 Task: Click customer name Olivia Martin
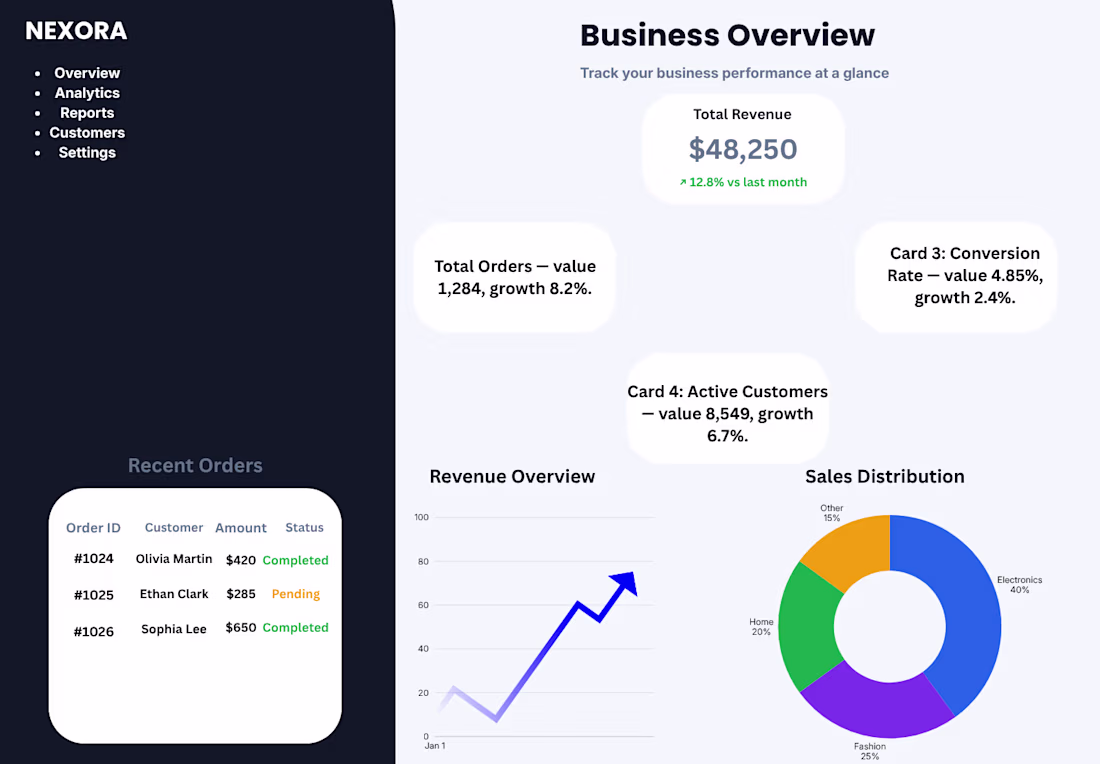[x=174, y=558]
